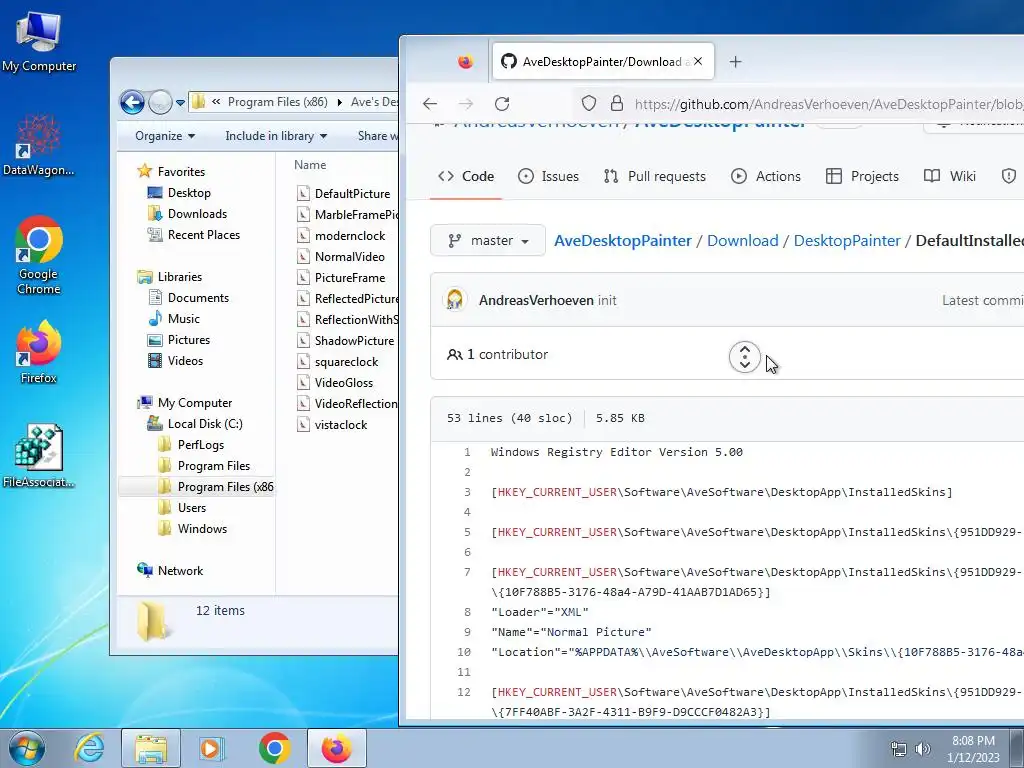Go back in Firefox

430,104
